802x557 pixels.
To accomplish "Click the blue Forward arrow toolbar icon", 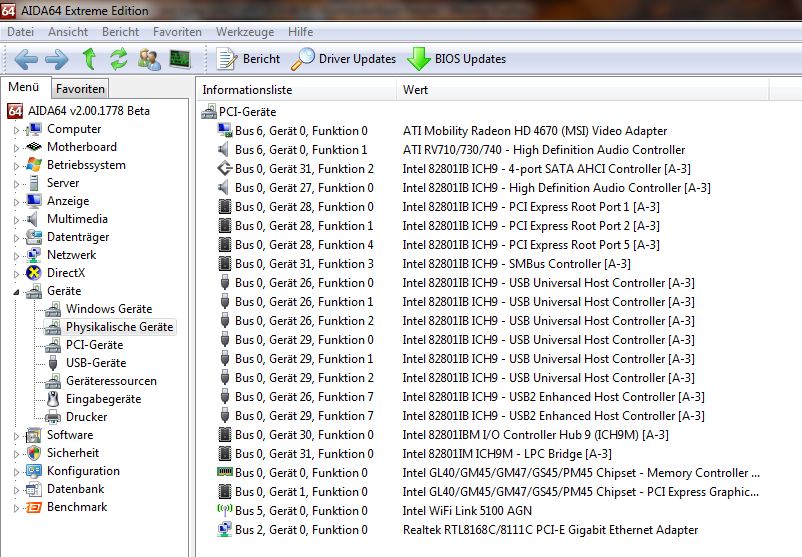I will (57, 59).
